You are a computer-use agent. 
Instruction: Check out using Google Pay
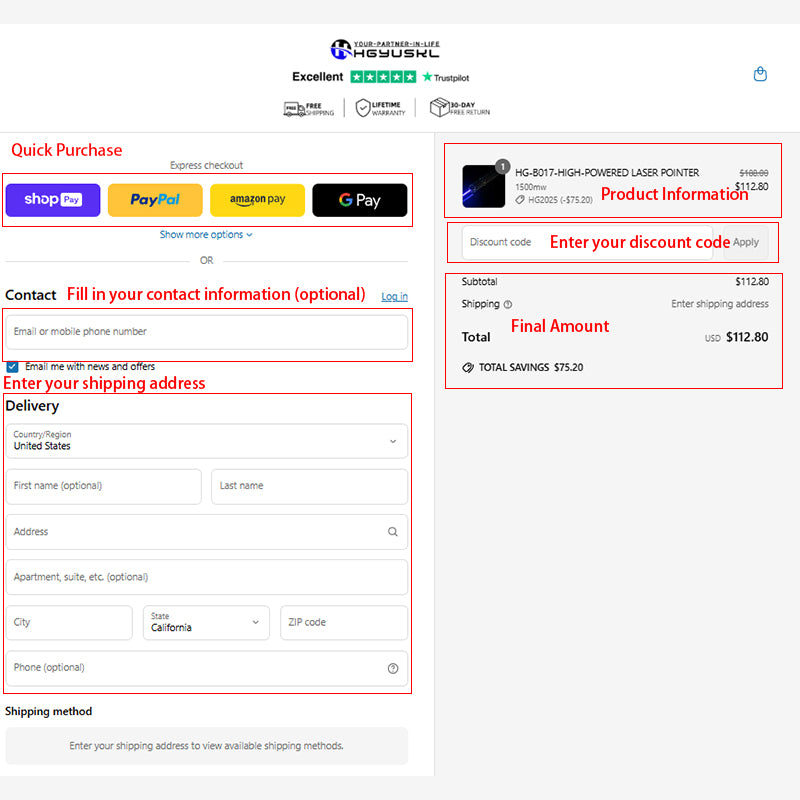point(359,200)
